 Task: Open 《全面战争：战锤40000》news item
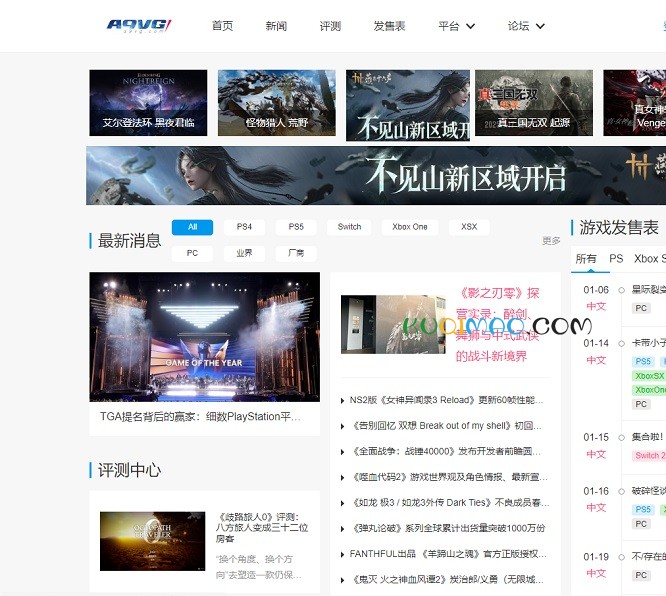[x=445, y=451]
